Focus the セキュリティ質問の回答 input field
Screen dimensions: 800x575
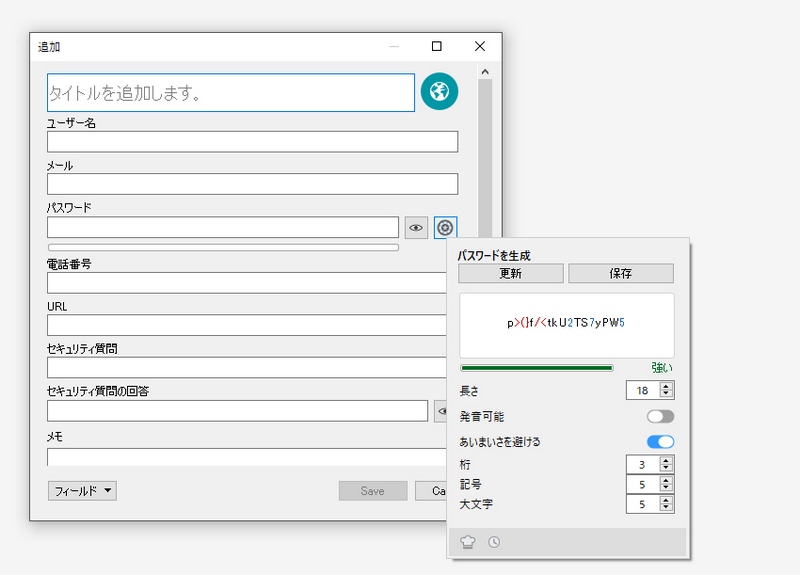tap(237, 411)
